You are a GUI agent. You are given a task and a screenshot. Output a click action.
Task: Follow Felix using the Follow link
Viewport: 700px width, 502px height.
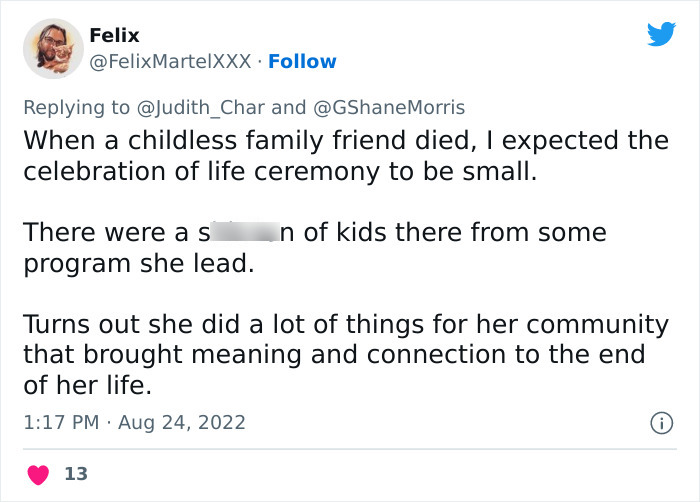[x=302, y=62]
